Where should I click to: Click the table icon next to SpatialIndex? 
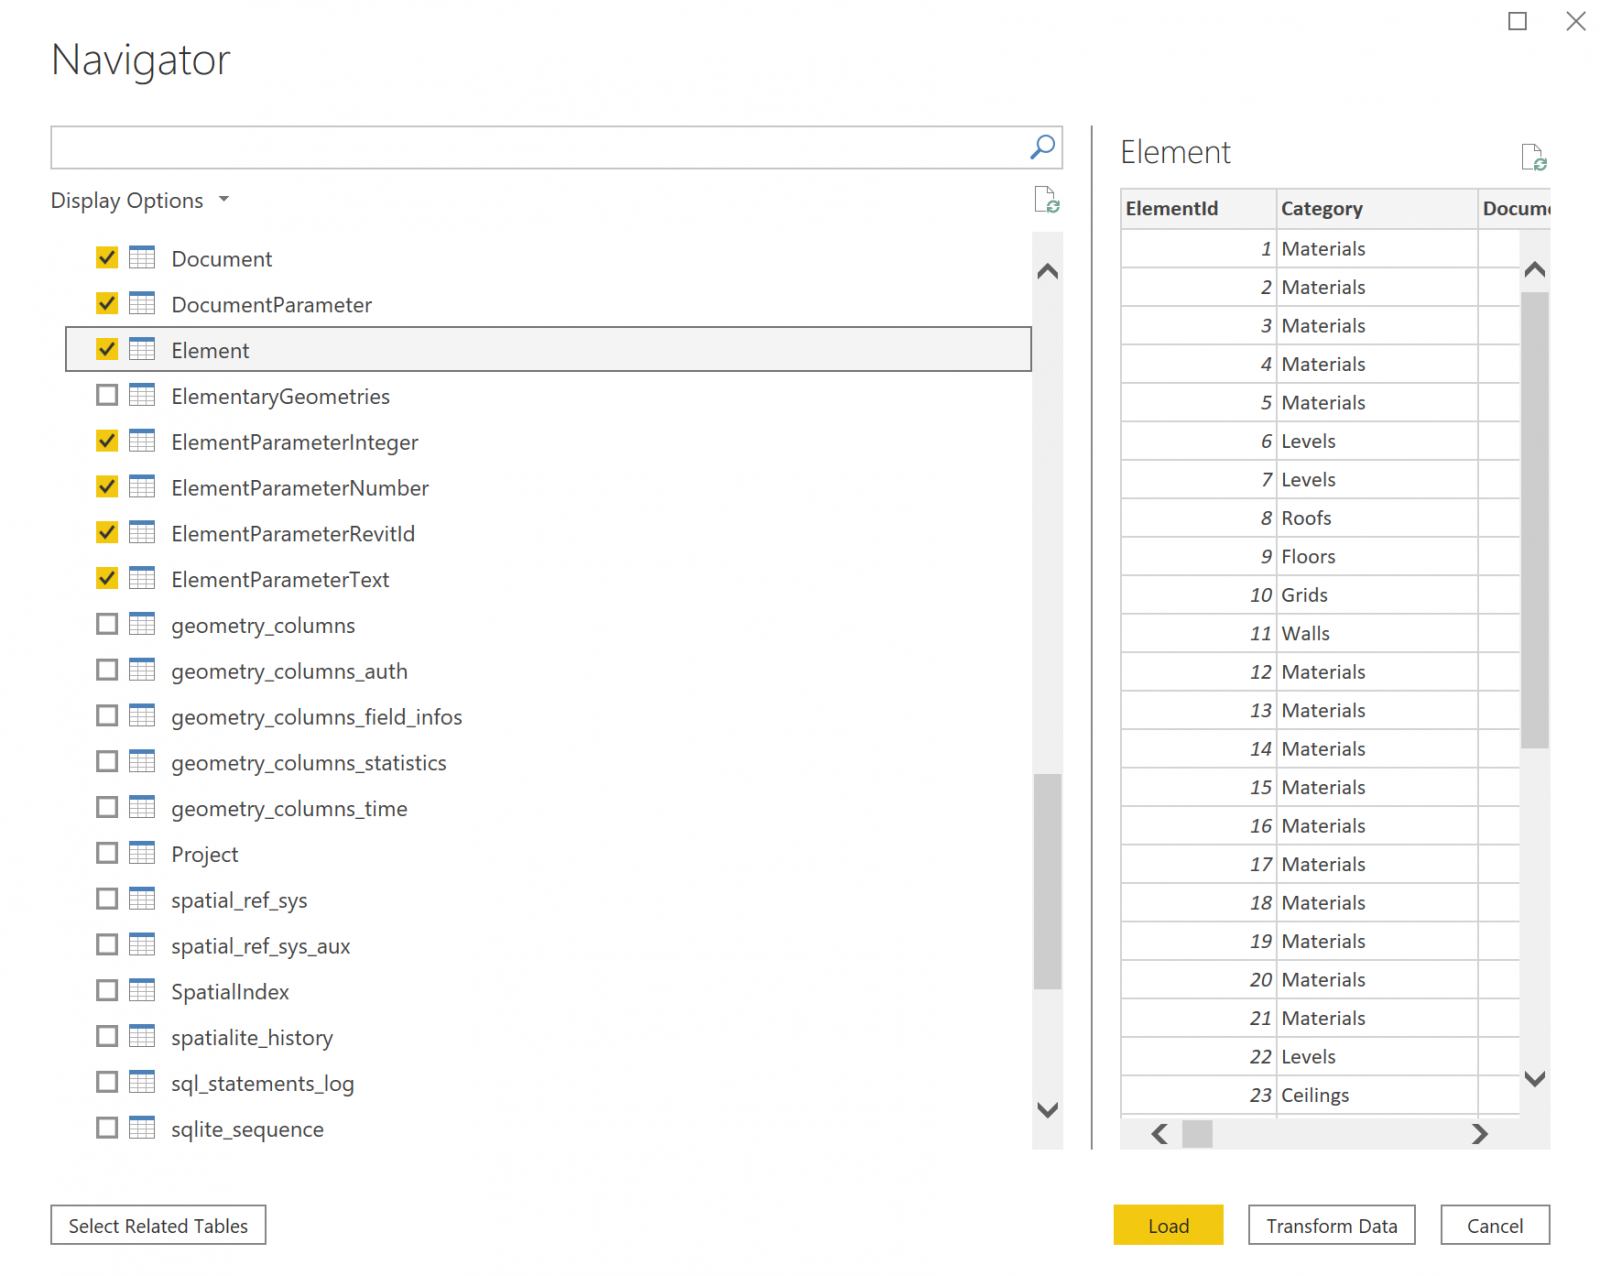point(141,990)
